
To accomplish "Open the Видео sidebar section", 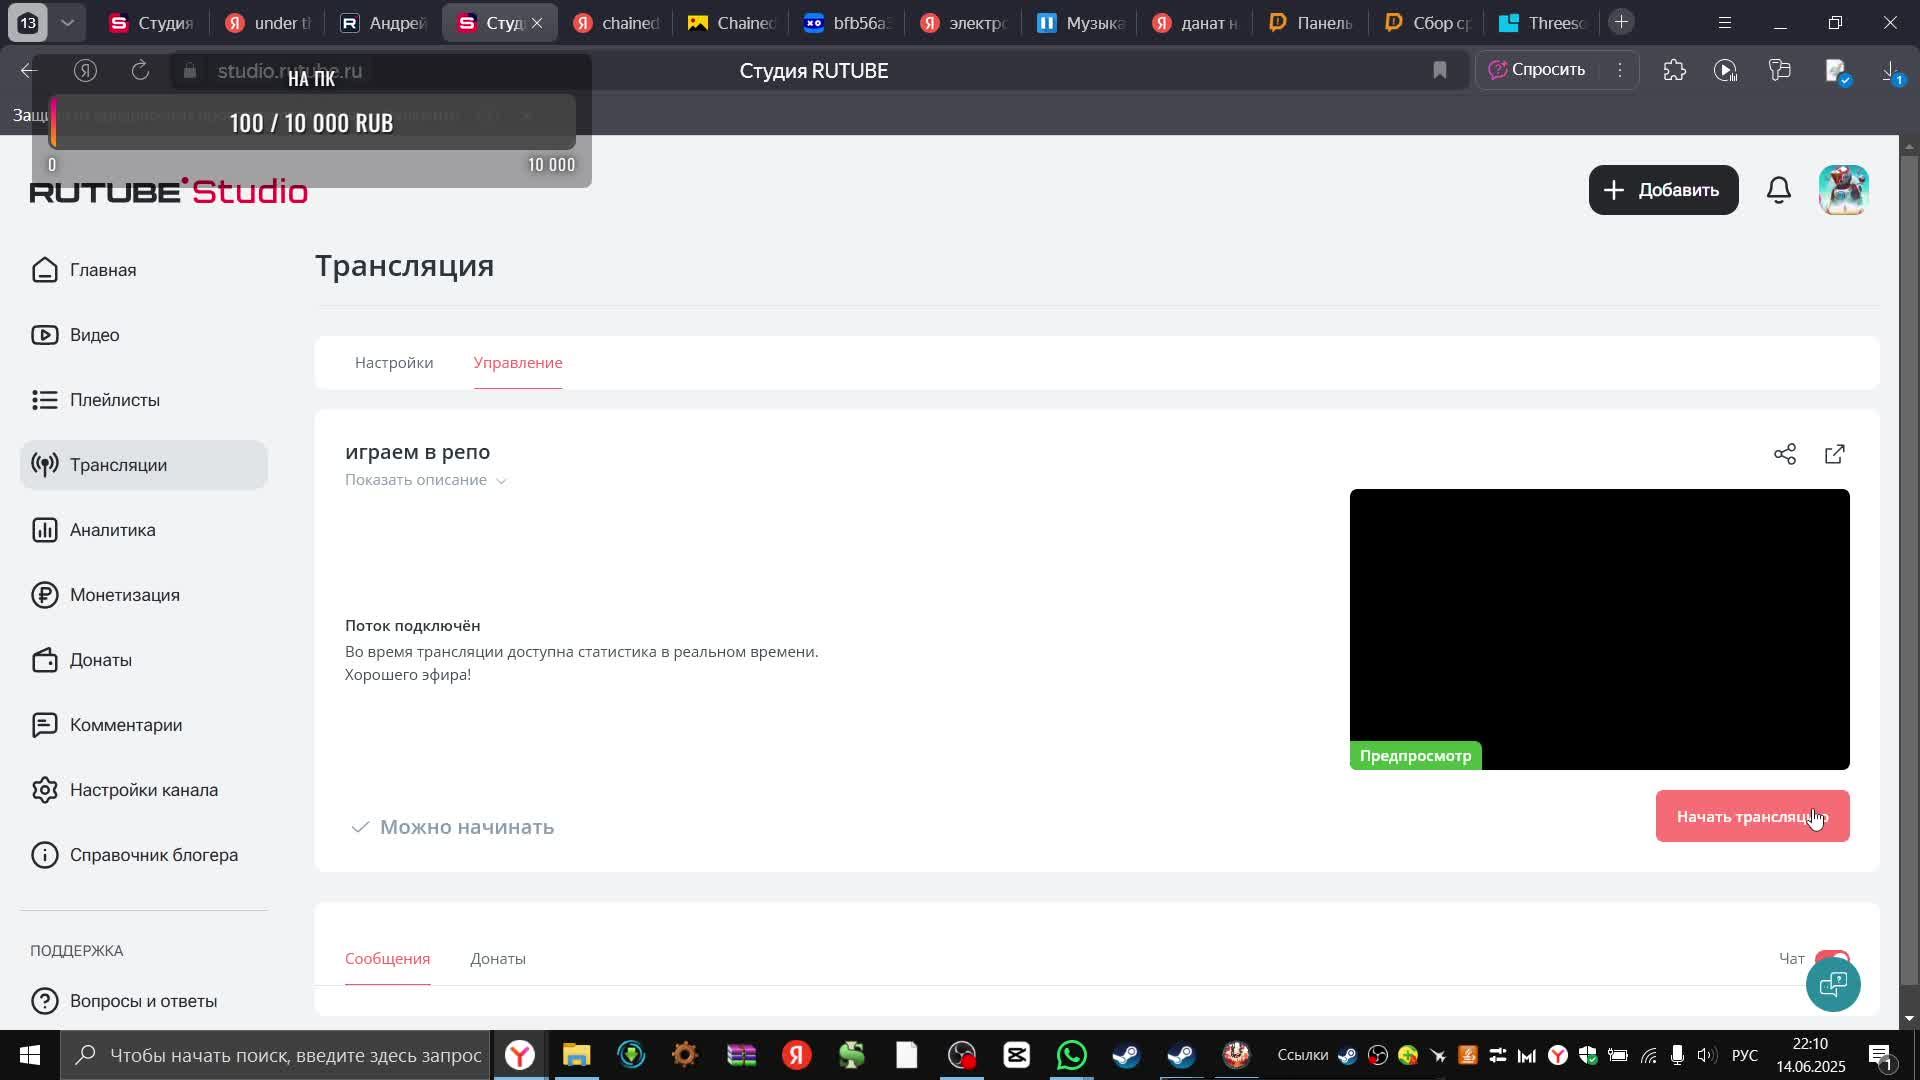I will [x=95, y=335].
